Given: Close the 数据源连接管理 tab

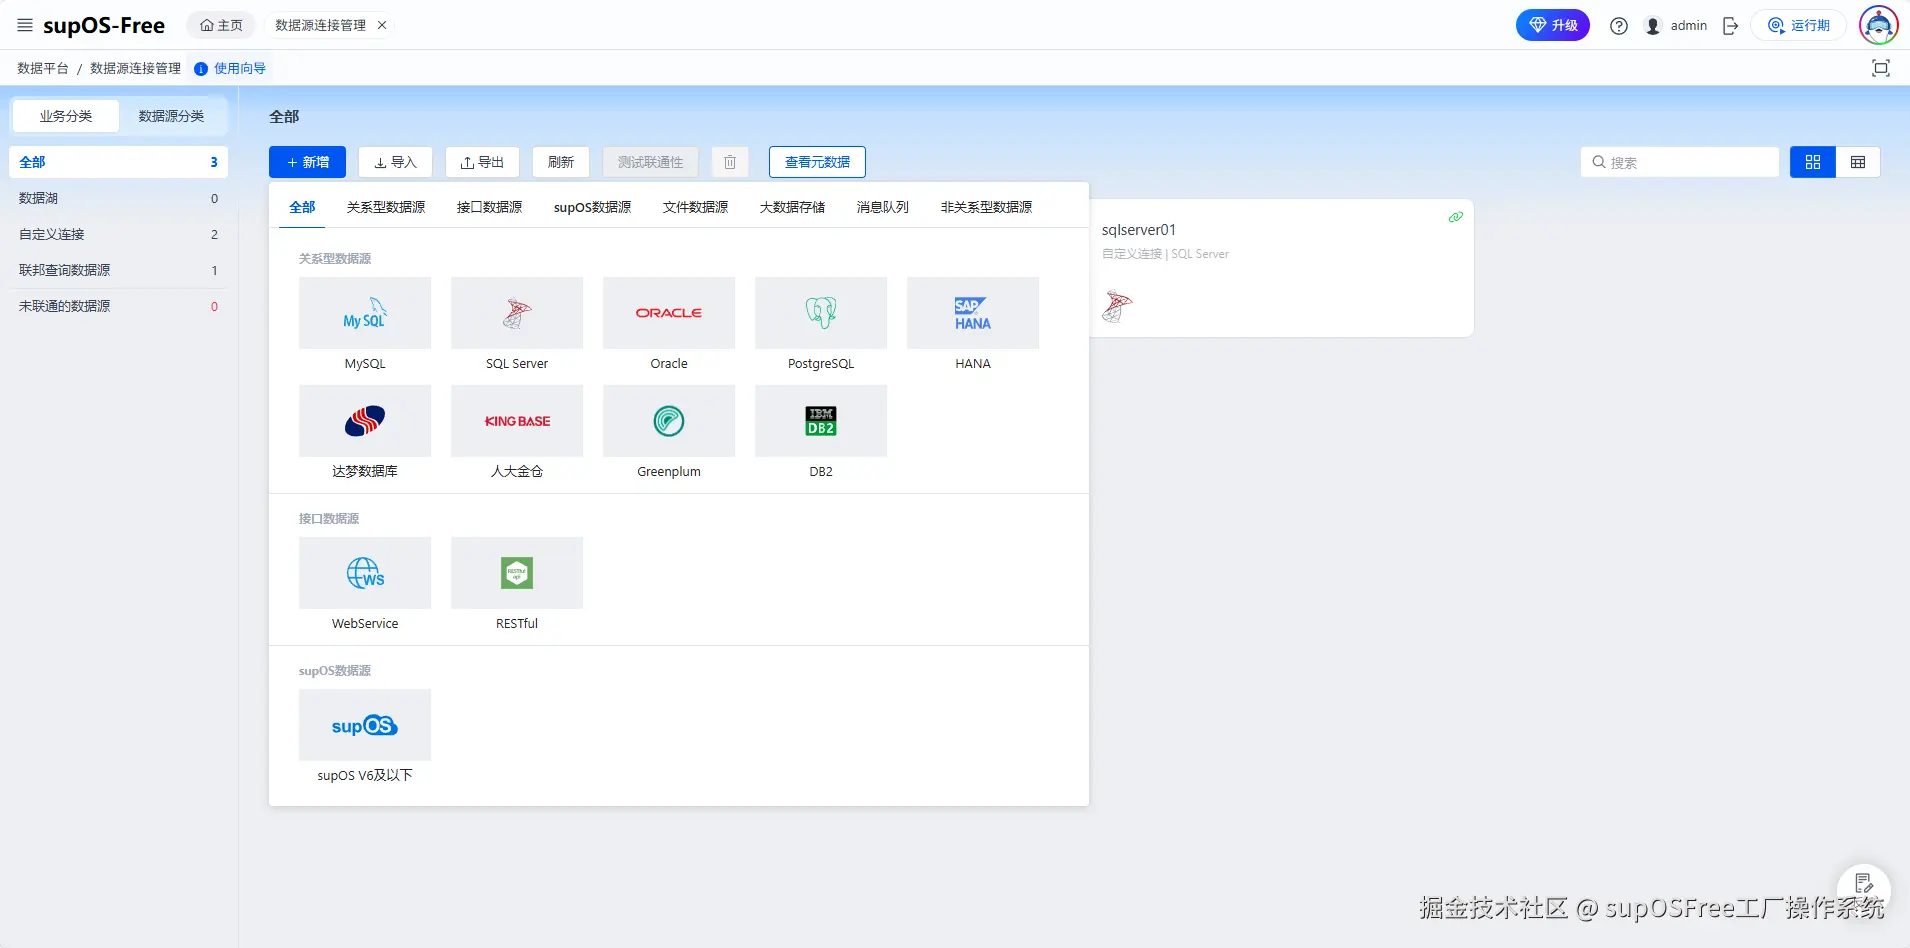Looking at the screenshot, I should 382,25.
